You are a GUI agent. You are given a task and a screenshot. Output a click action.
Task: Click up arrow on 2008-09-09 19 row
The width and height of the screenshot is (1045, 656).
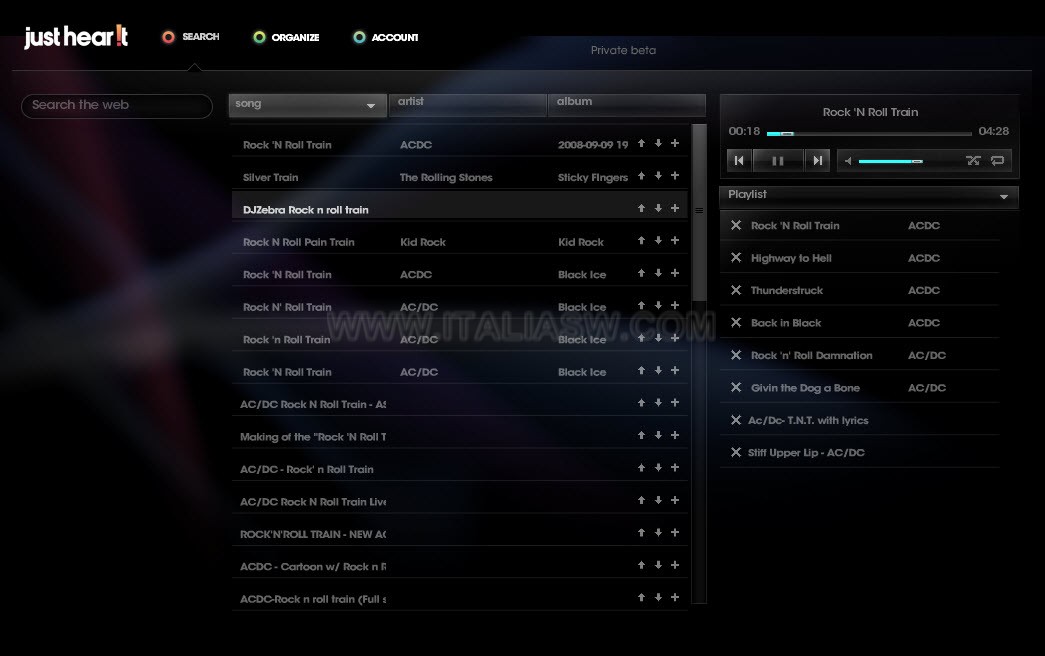click(641, 143)
